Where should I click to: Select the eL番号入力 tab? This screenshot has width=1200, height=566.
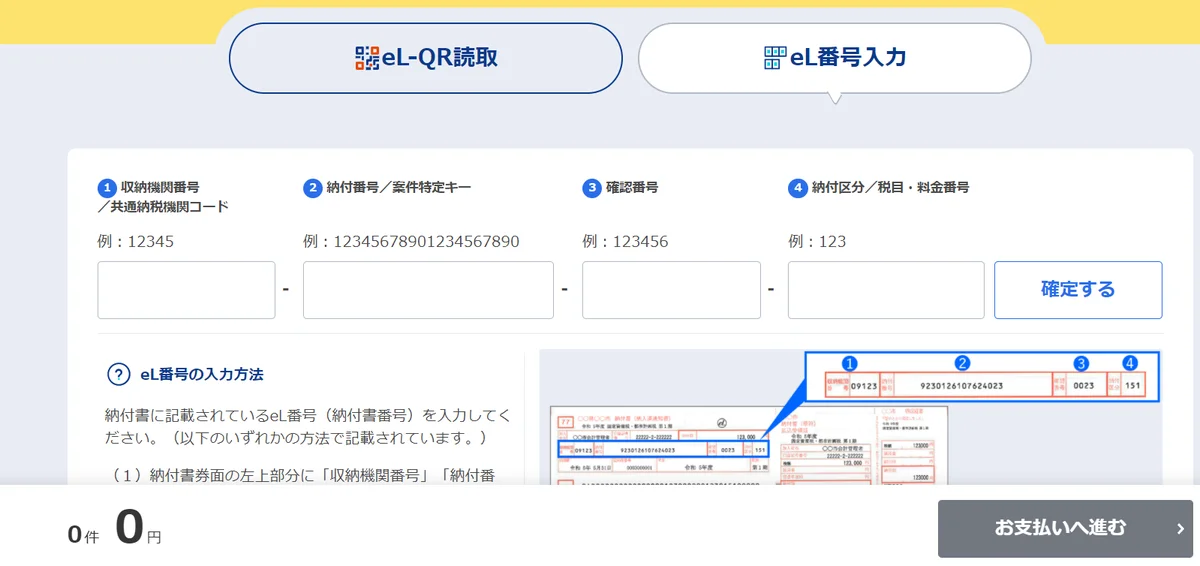(835, 58)
